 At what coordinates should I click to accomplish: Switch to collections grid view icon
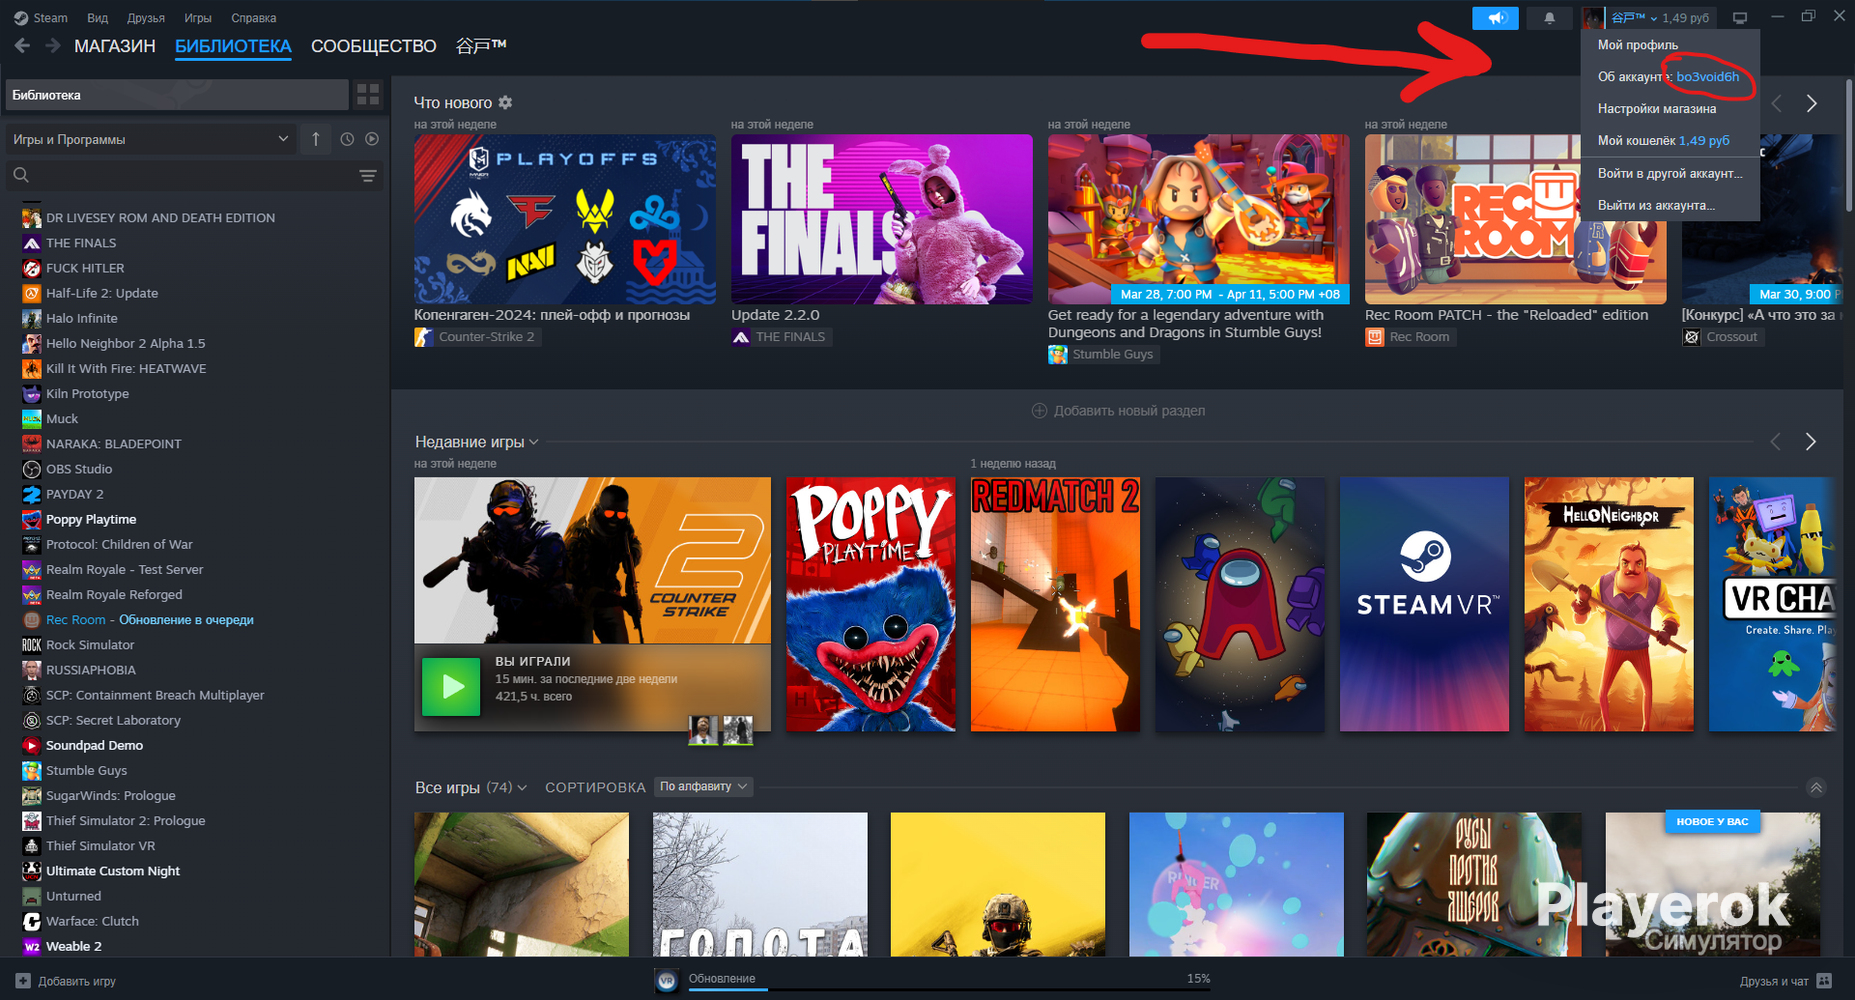[x=368, y=95]
